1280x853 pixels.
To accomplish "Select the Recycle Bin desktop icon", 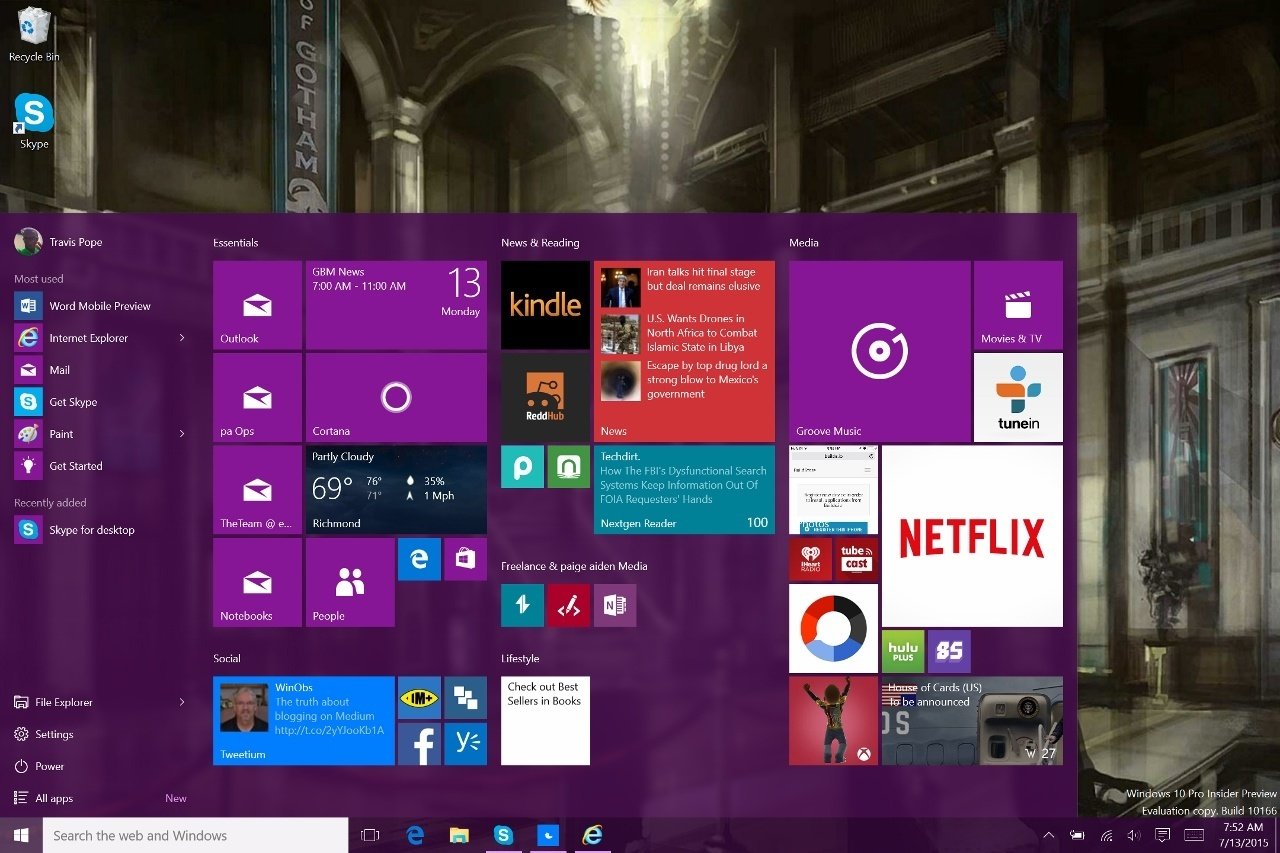I will point(34,35).
